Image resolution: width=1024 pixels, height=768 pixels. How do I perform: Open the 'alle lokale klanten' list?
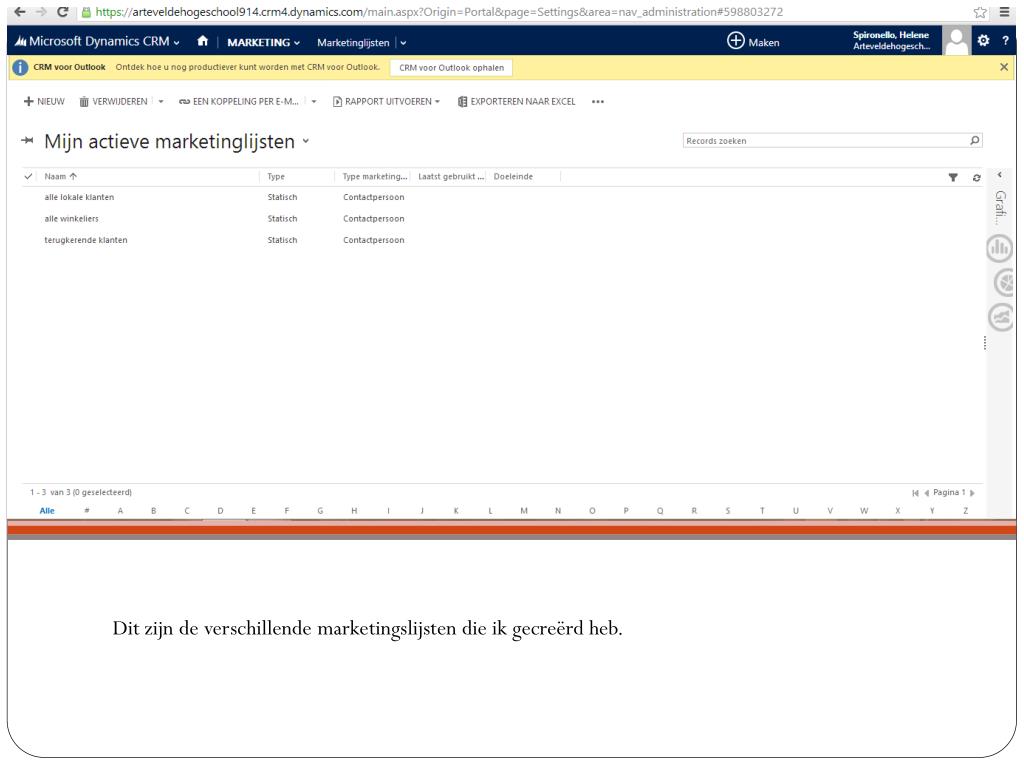point(79,197)
